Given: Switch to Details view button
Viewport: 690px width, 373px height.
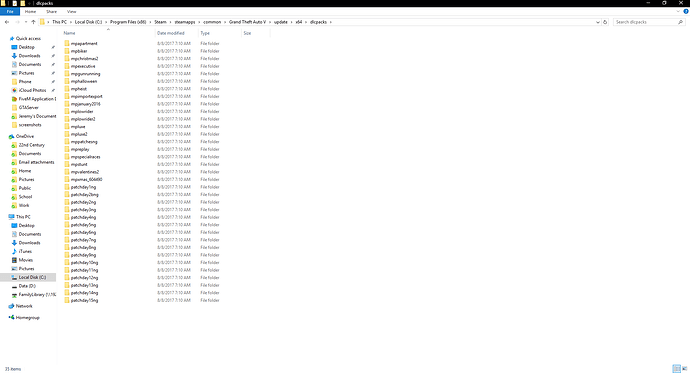Looking at the screenshot, I should (x=676, y=369).
